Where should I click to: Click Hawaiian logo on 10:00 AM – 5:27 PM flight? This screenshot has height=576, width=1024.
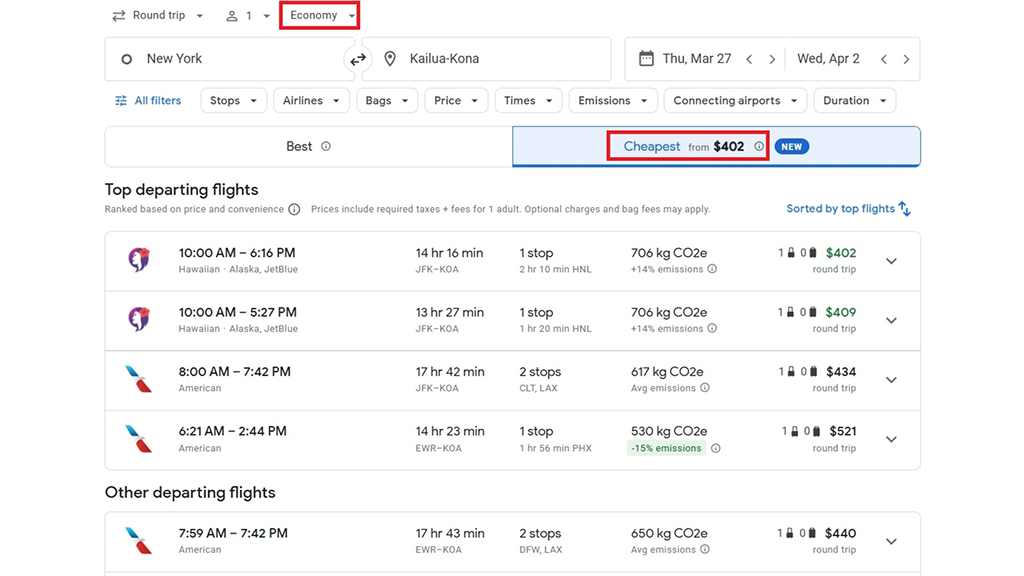point(139,319)
